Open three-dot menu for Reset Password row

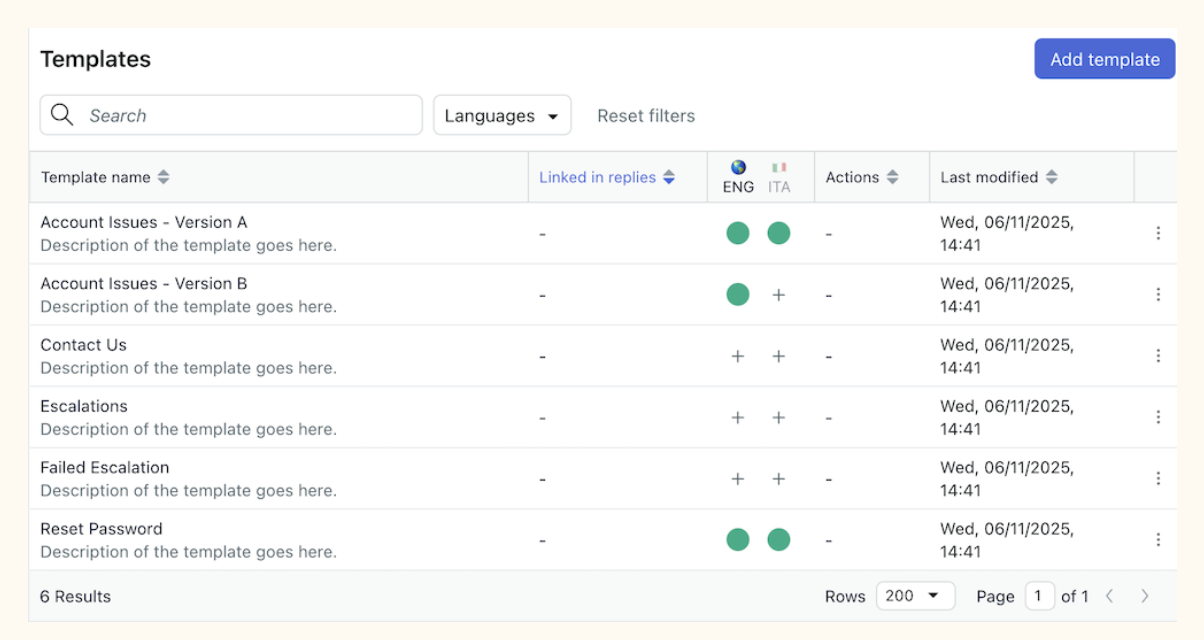1158,540
